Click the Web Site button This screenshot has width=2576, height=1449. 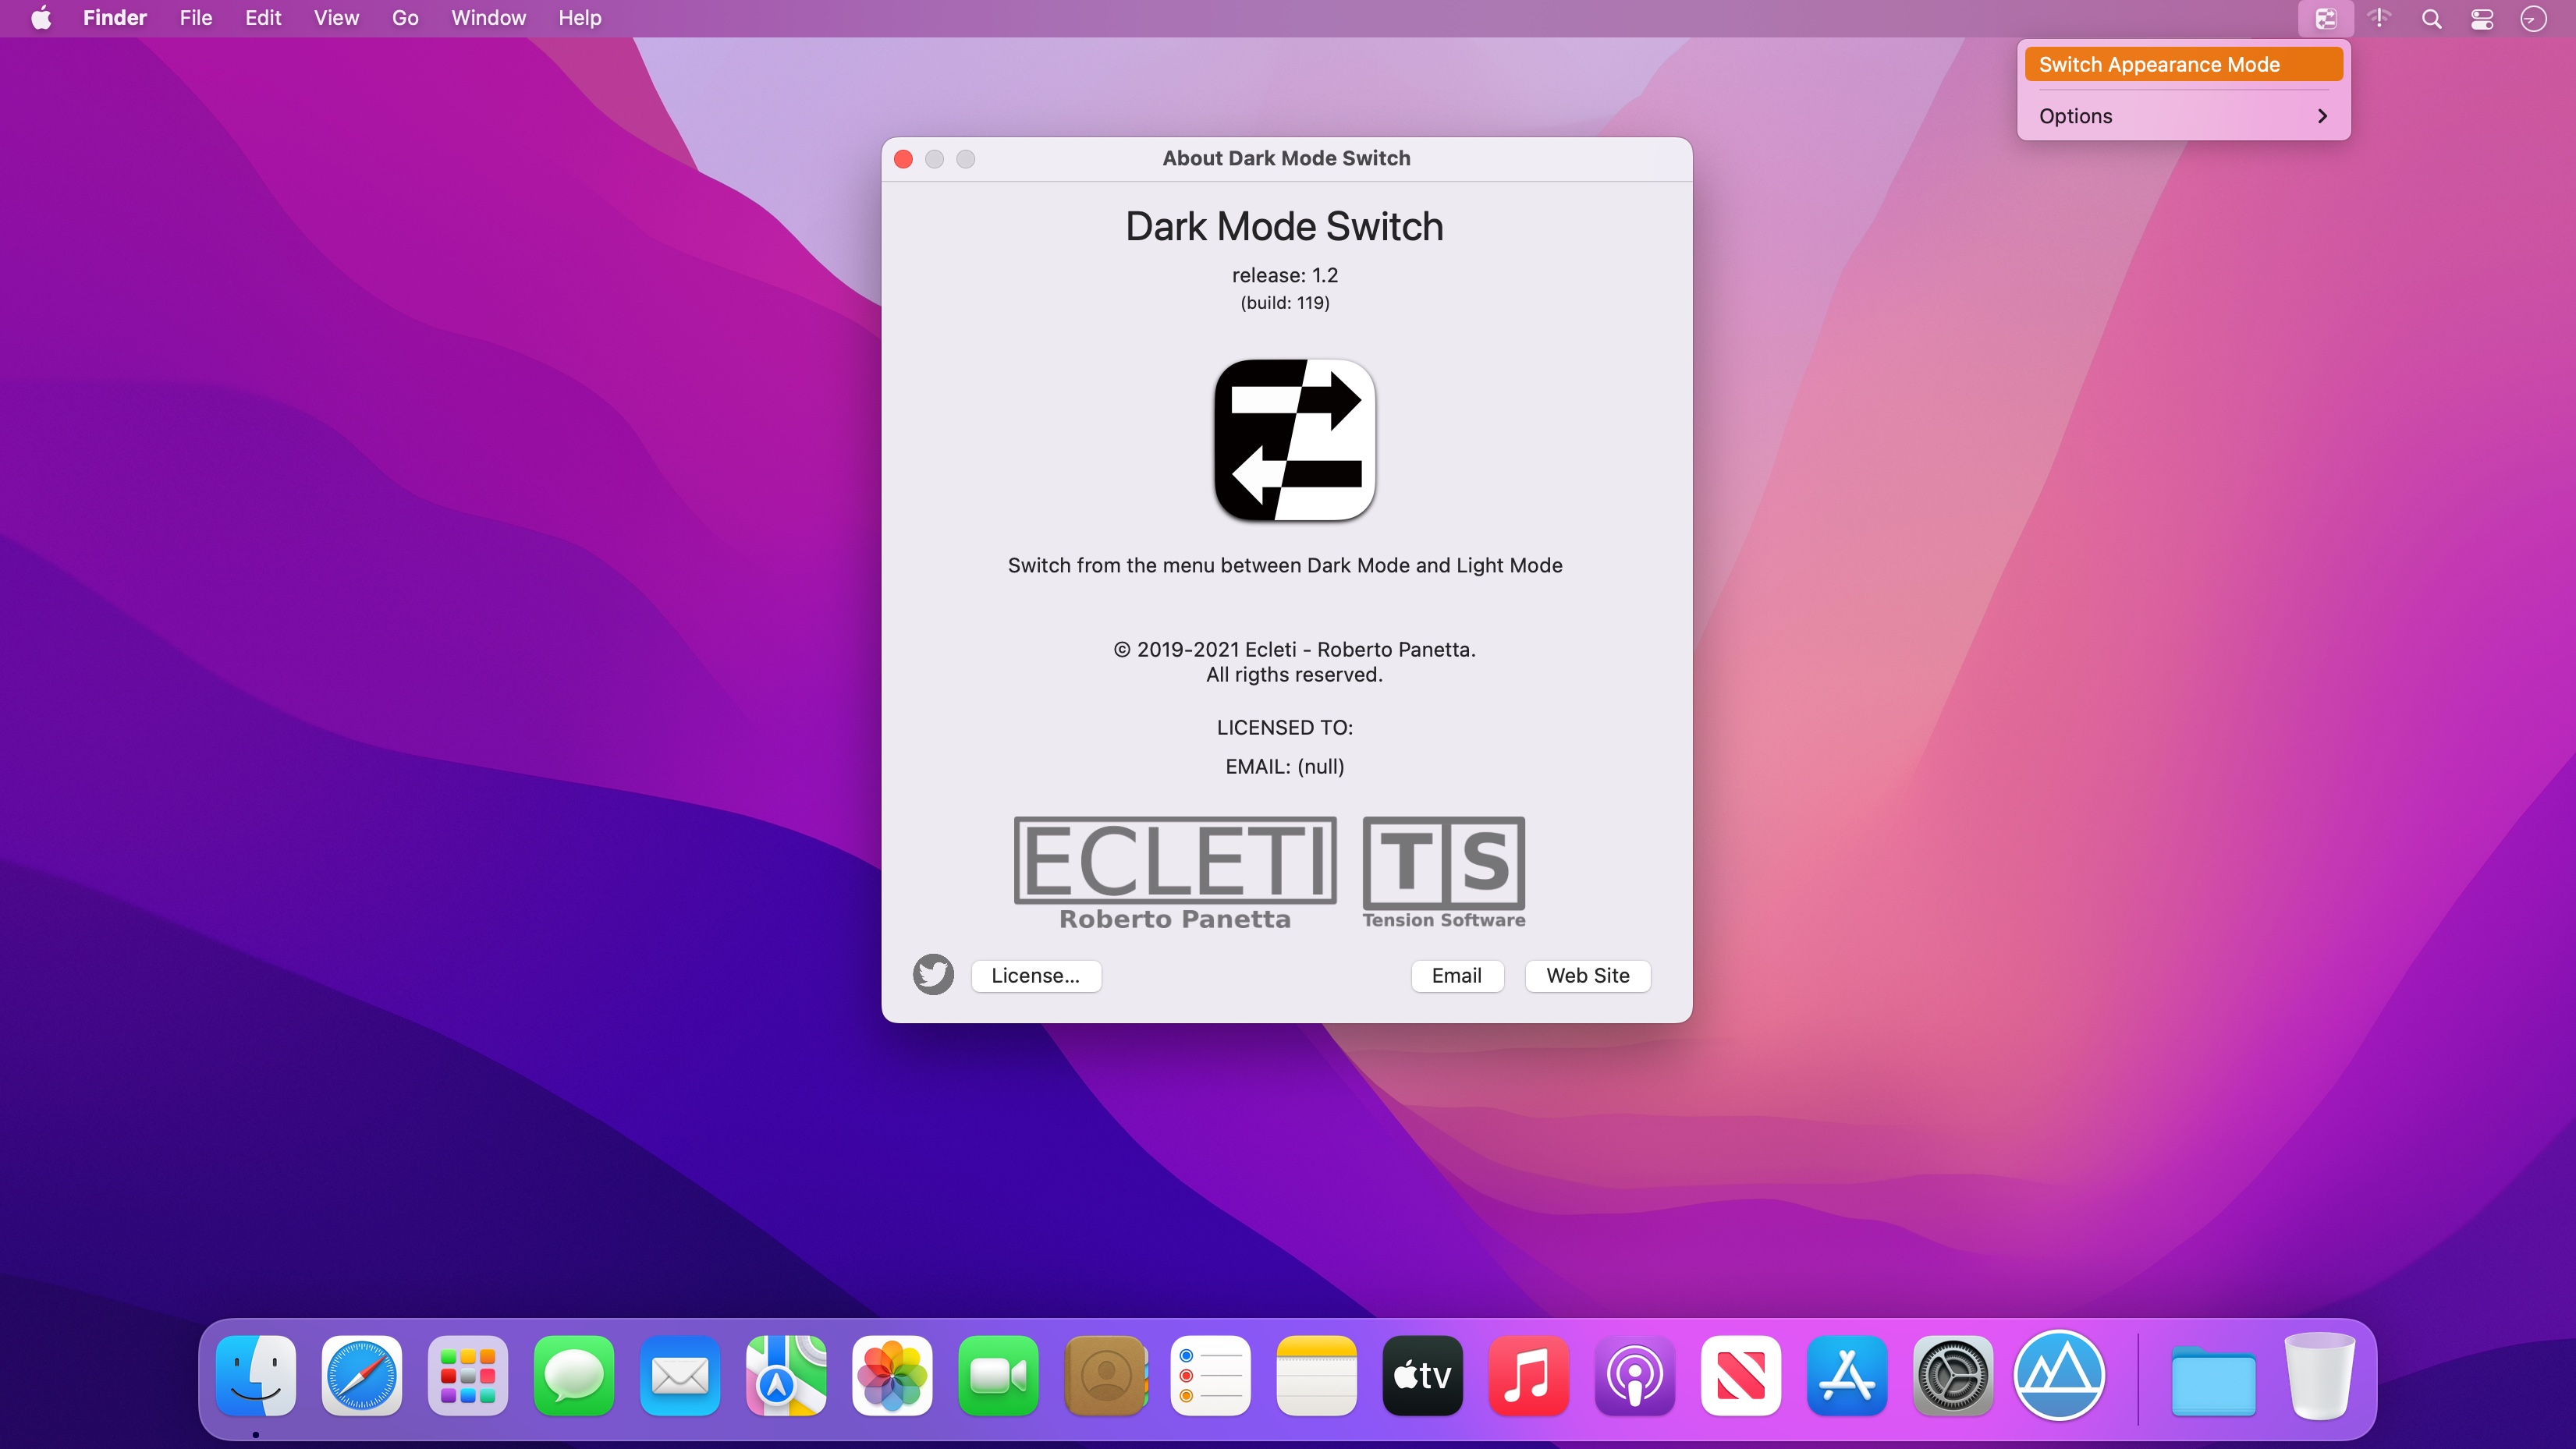[x=1587, y=975]
